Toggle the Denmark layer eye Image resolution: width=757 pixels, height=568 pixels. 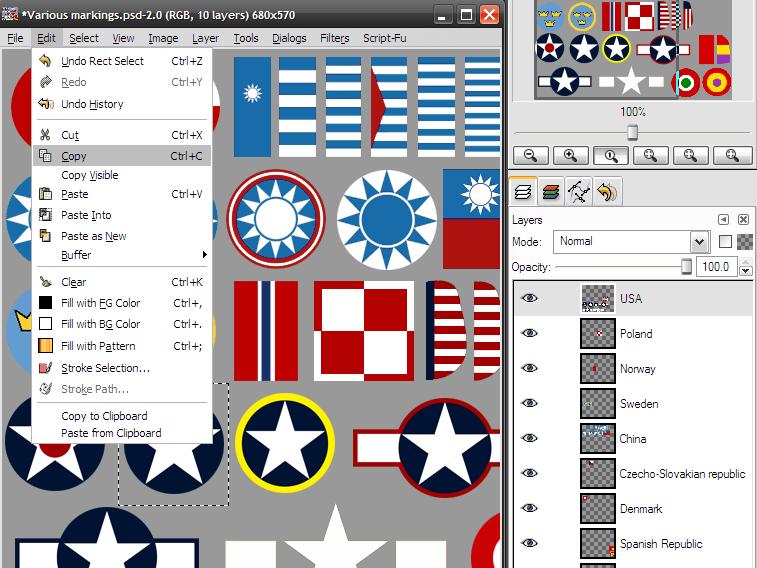(530, 508)
